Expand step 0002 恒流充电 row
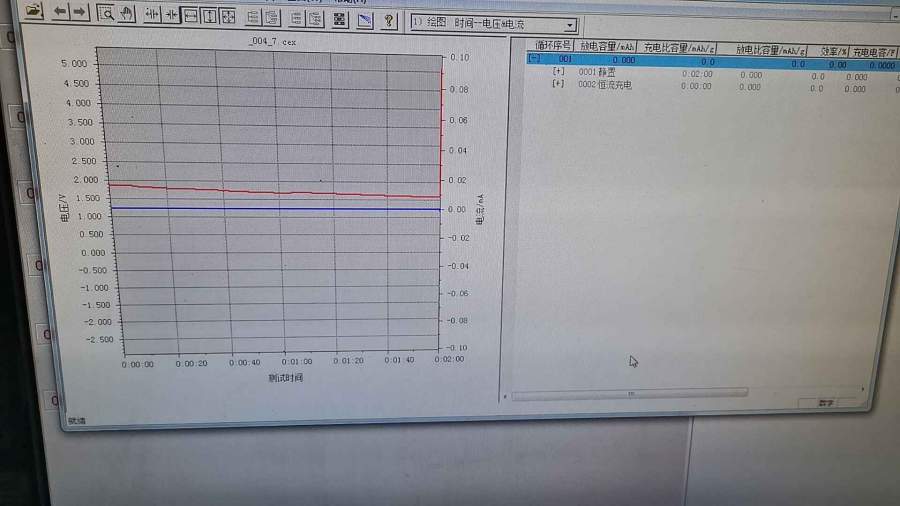This screenshot has height=506, width=900. pyautogui.click(x=557, y=83)
